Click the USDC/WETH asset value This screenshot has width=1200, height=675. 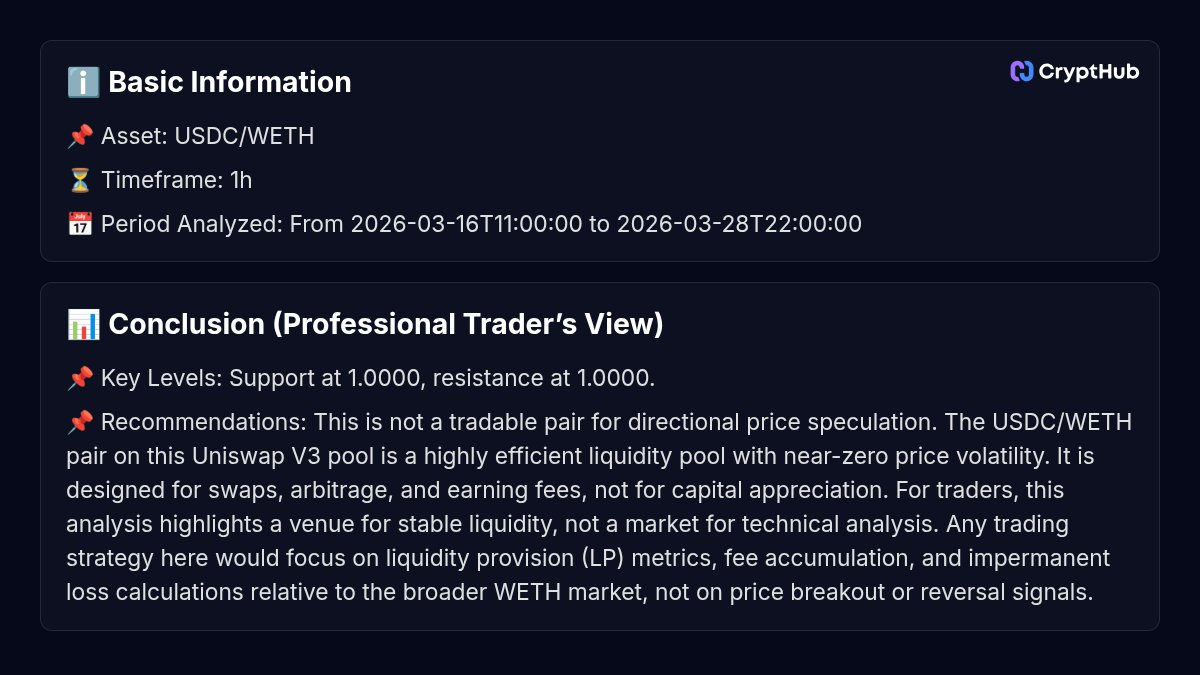244,136
